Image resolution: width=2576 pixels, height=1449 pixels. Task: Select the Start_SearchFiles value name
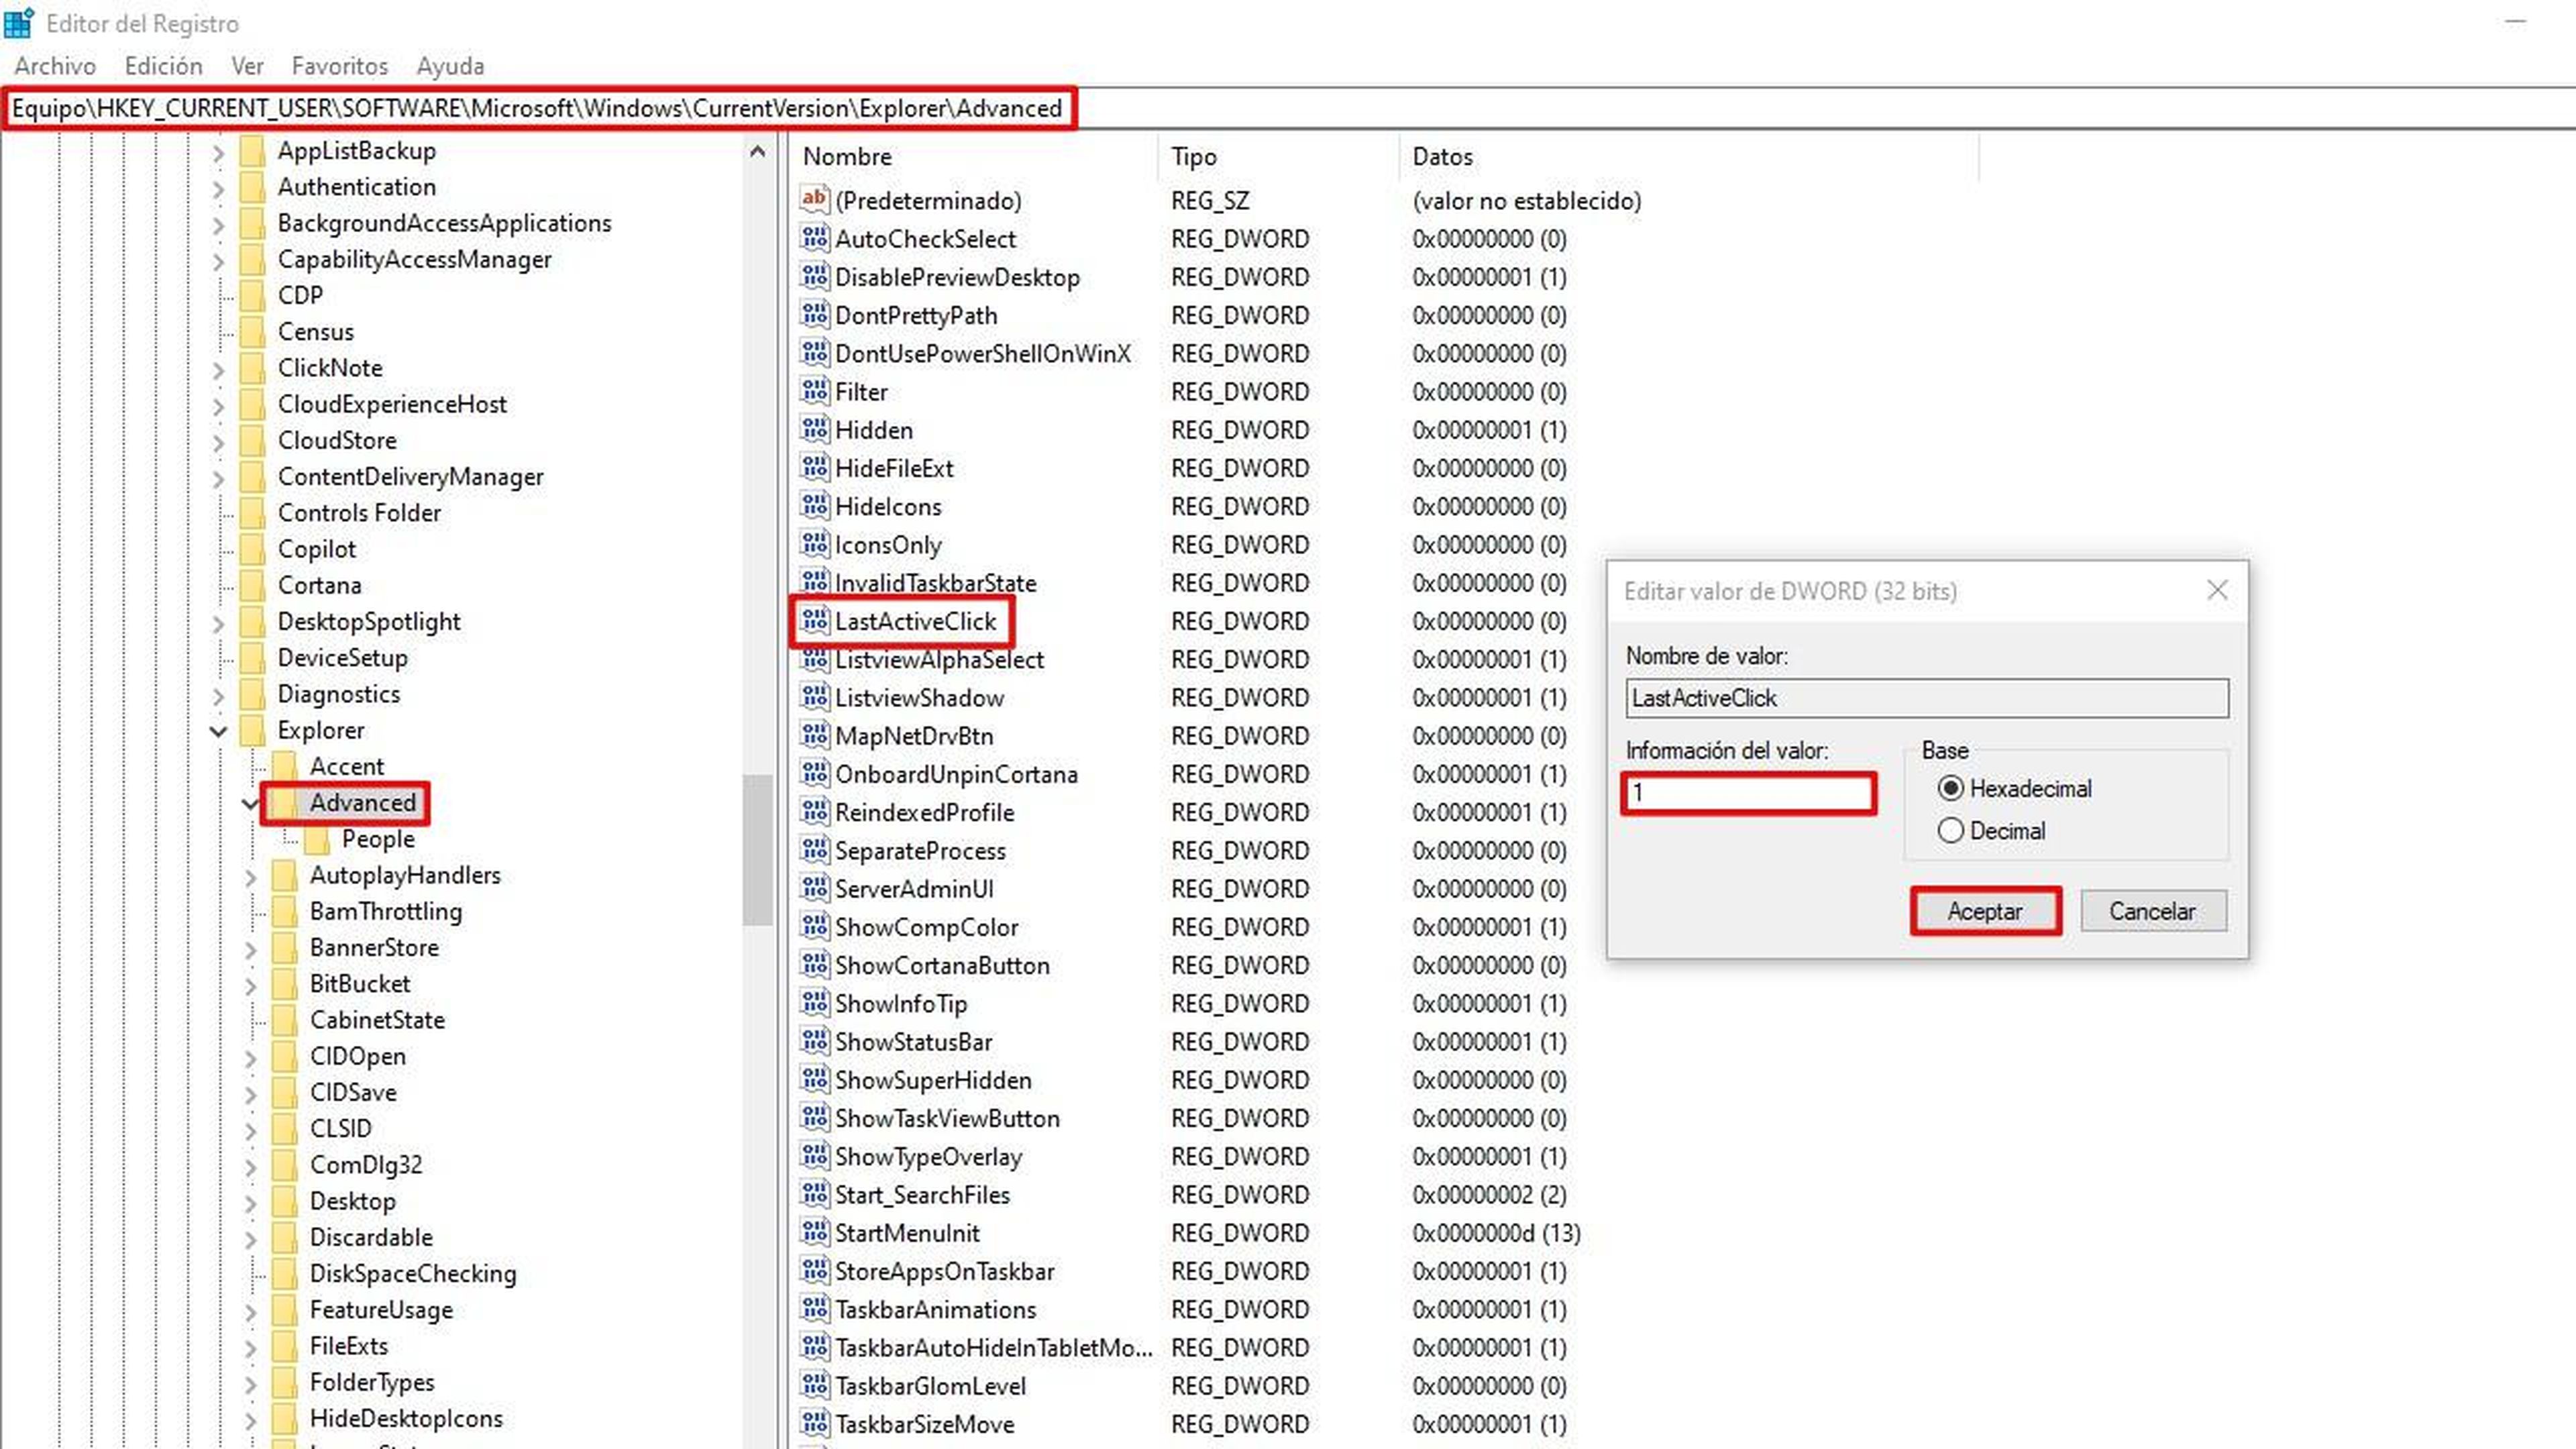[x=922, y=1195]
